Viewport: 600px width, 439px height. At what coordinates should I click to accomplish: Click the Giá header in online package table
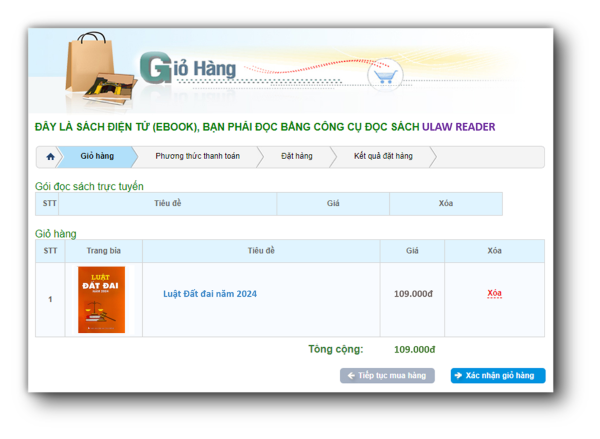point(333,204)
